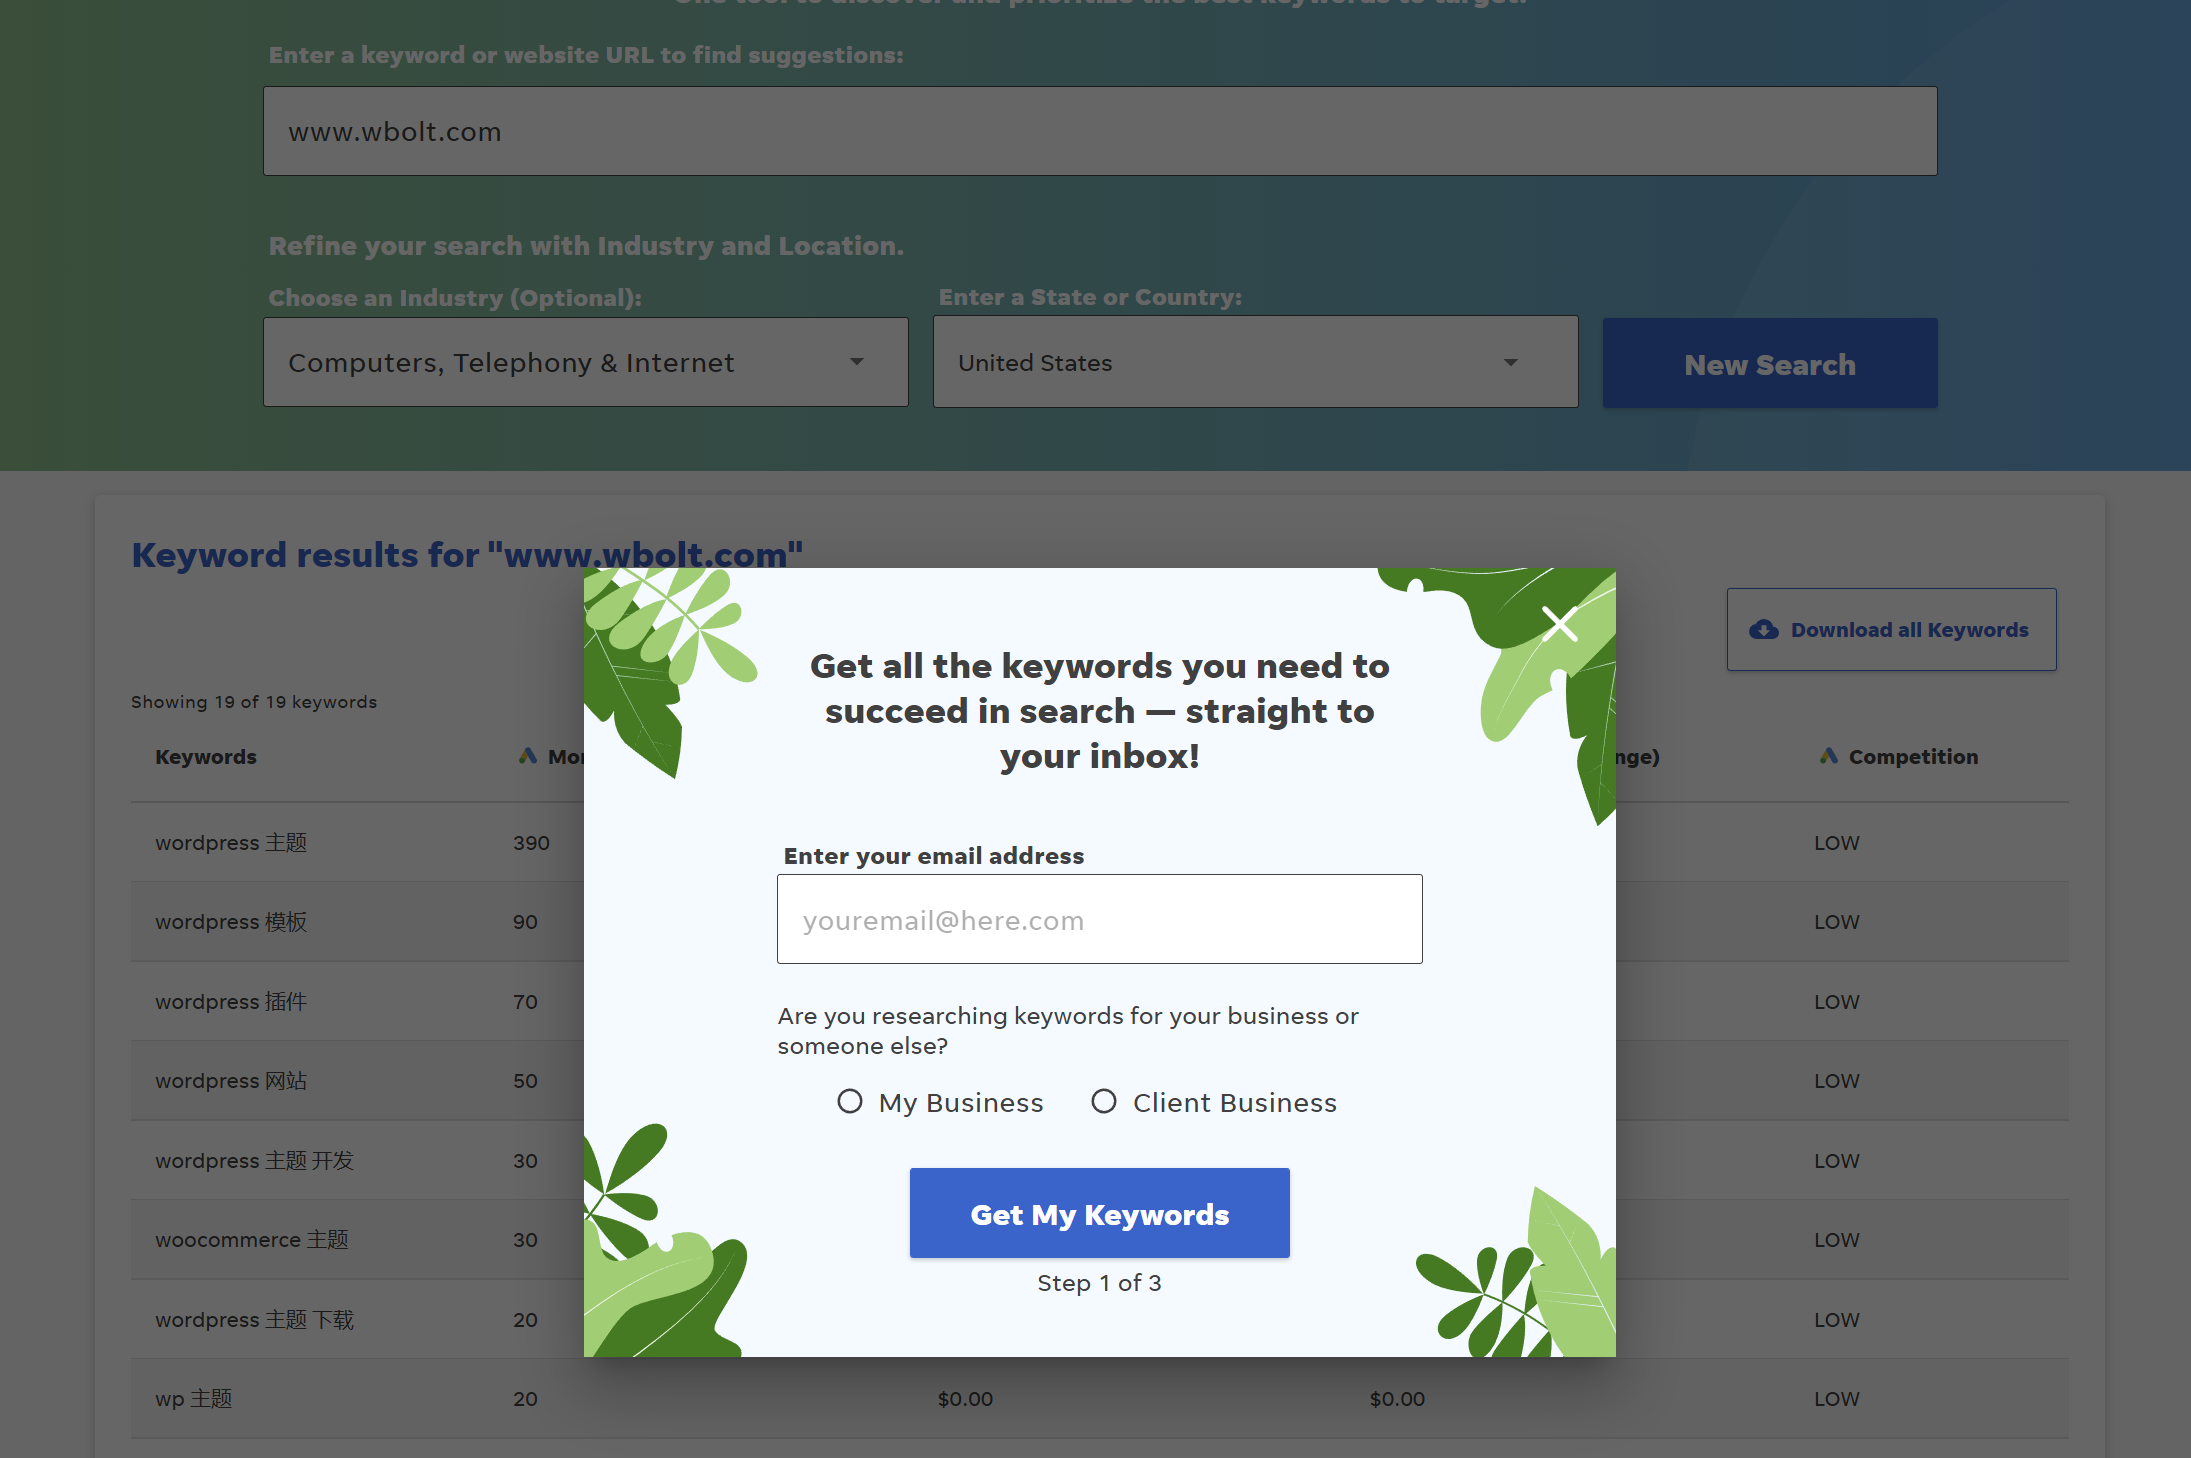Close the email popup with X icon
This screenshot has height=1458, width=2191.
click(x=1559, y=624)
